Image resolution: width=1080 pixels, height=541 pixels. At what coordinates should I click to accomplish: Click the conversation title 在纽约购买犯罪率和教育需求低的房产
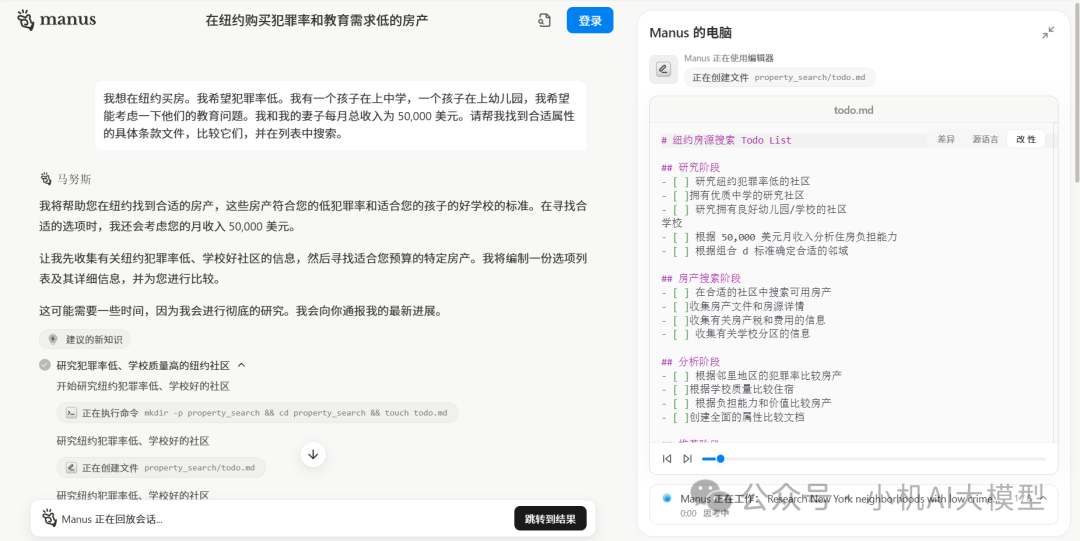(x=317, y=21)
